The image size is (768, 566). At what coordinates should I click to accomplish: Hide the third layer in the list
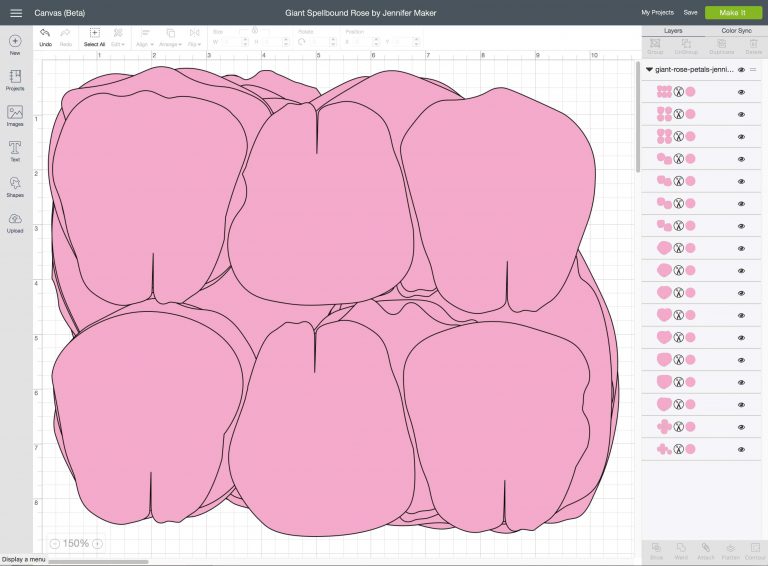click(741, 137)
